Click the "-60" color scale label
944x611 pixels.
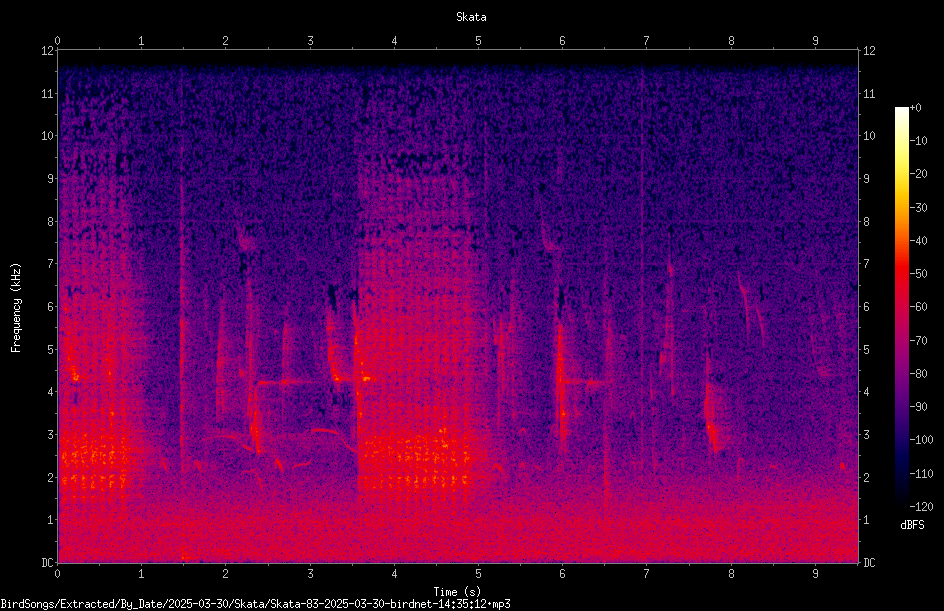[918, 307]
